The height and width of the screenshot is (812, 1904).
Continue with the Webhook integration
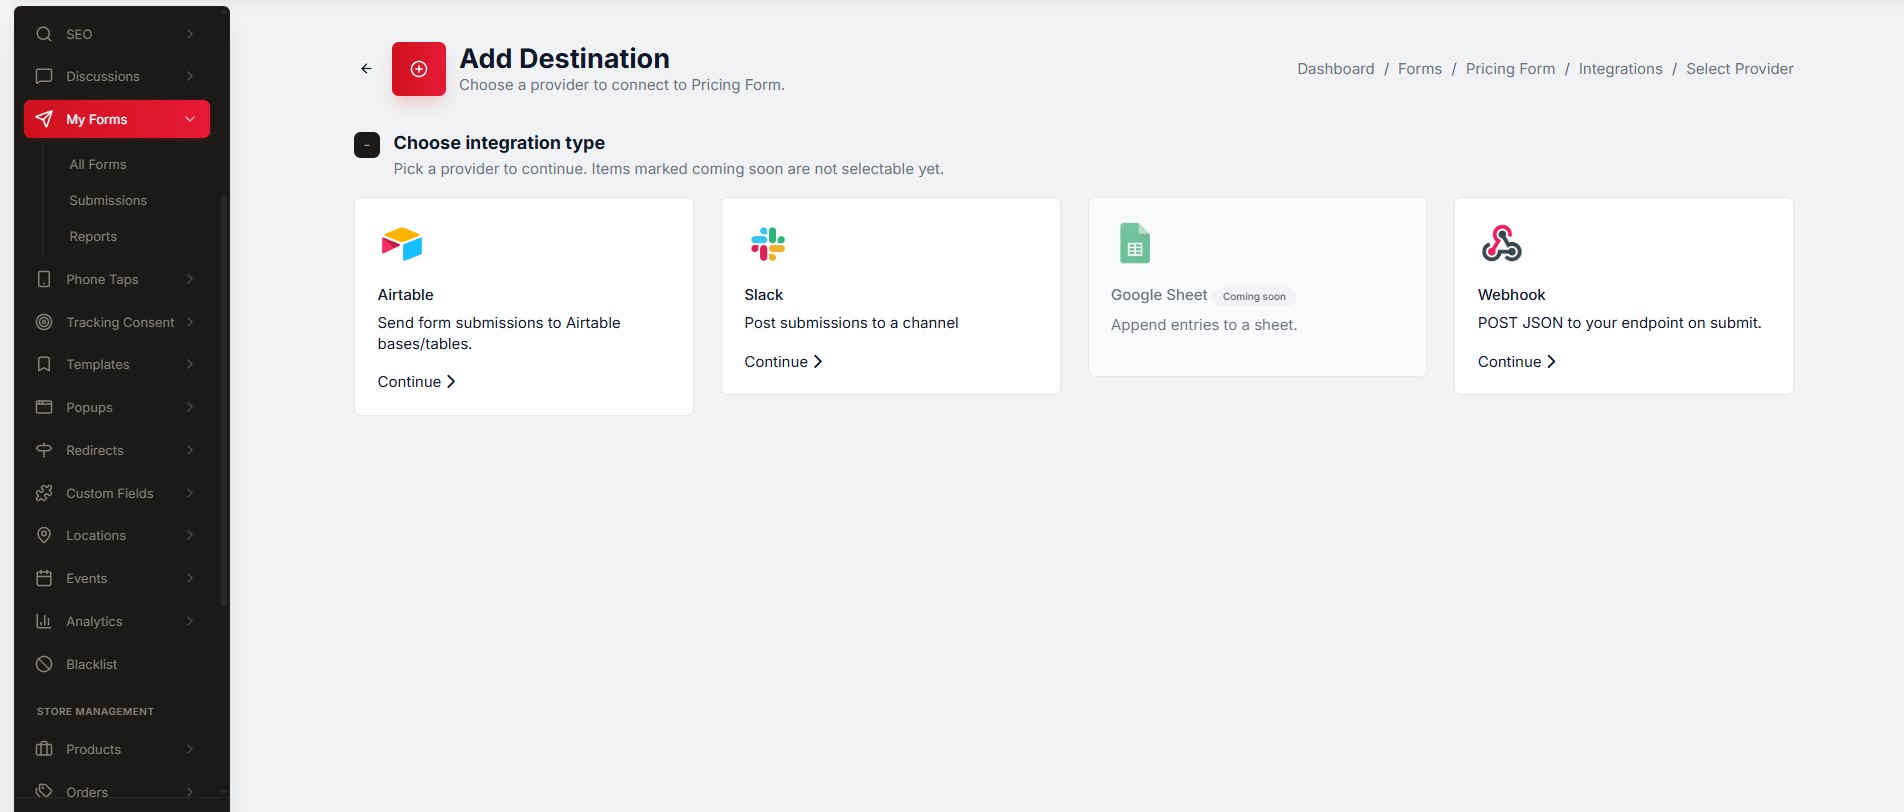(1517, 362)
